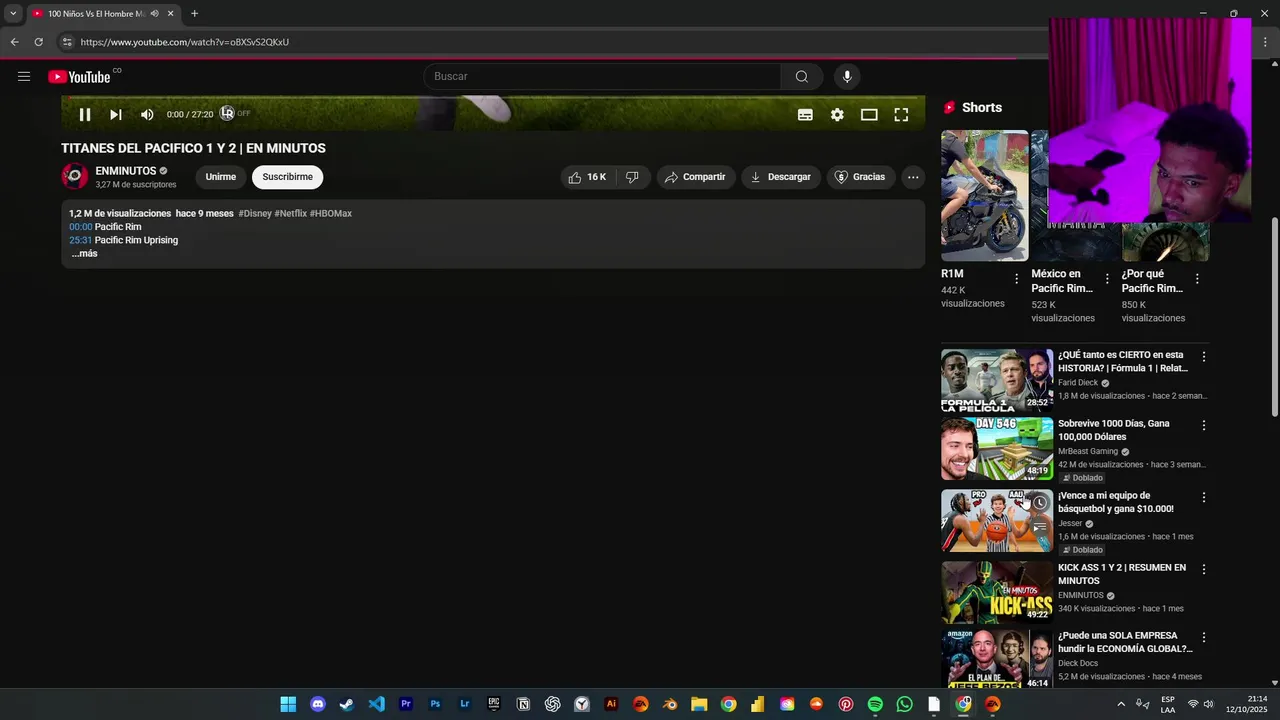Open options for the Jesser basketball video

pyautogui.click(x=1204, y=497)
